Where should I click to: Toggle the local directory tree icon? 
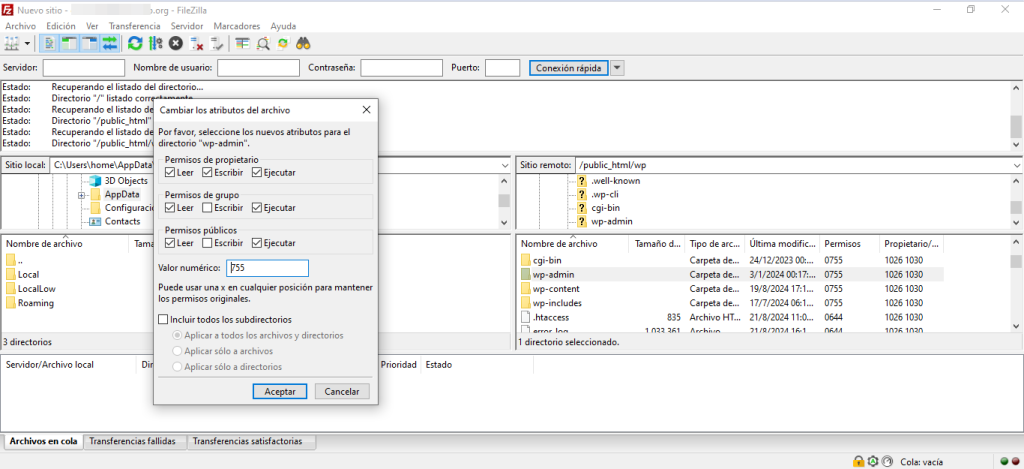69,44
